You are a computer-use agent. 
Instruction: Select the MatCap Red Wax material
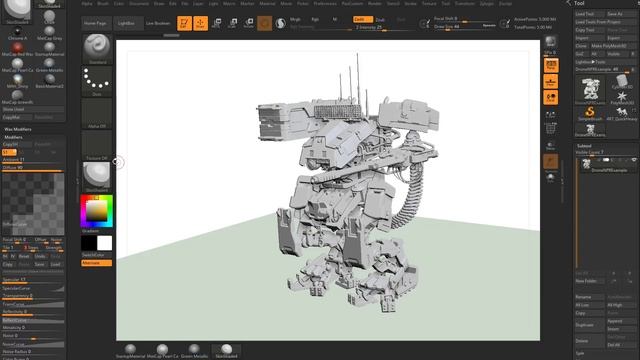[17, 49]
